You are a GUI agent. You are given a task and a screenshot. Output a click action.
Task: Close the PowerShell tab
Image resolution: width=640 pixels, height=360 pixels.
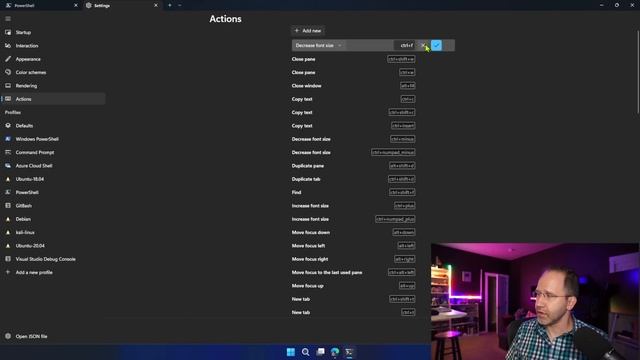click(76, 5)
